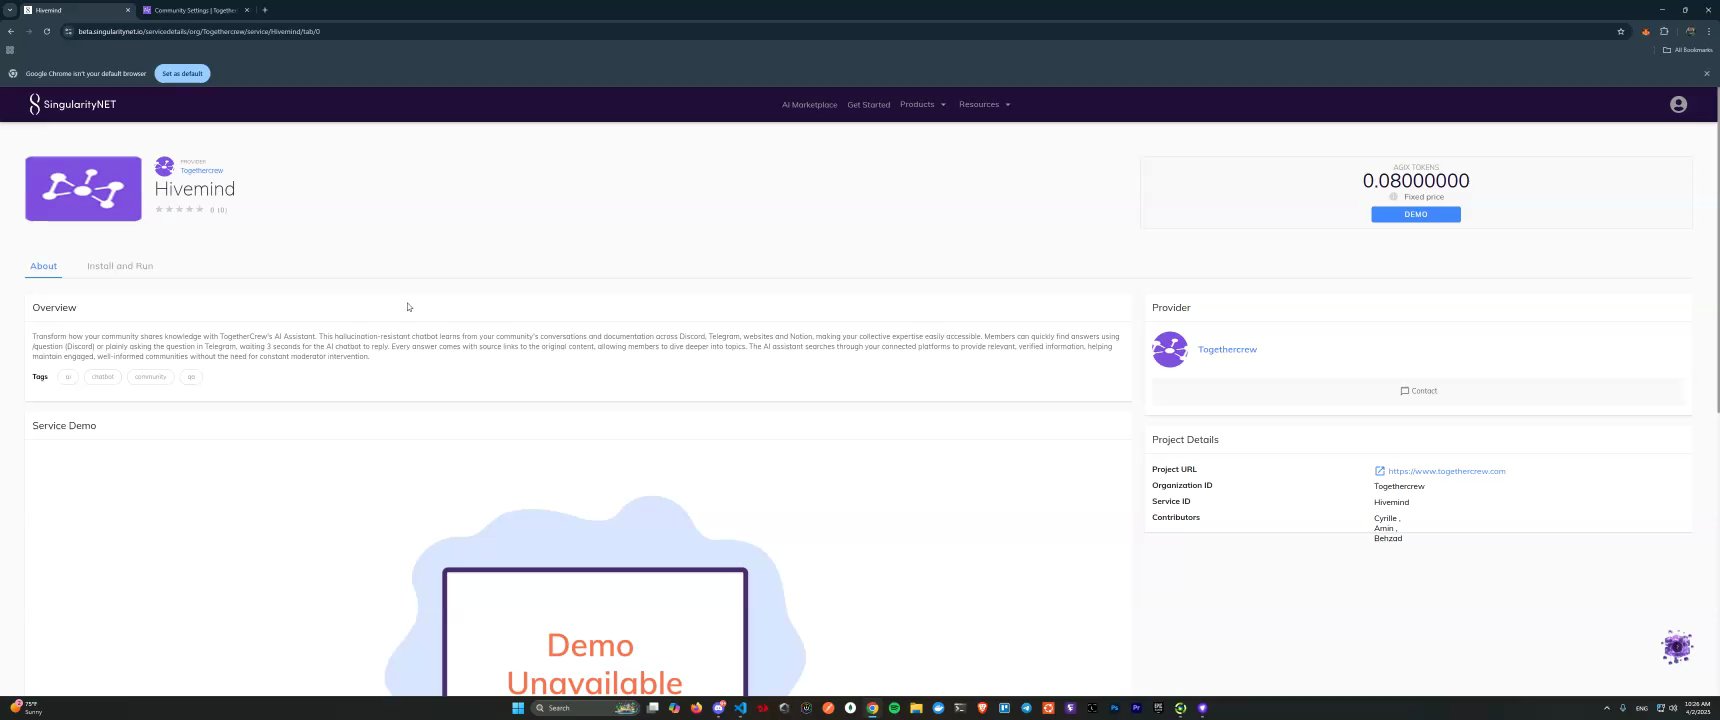
Task: Select the Hivemind browser tab
Action: coord(77,10)
